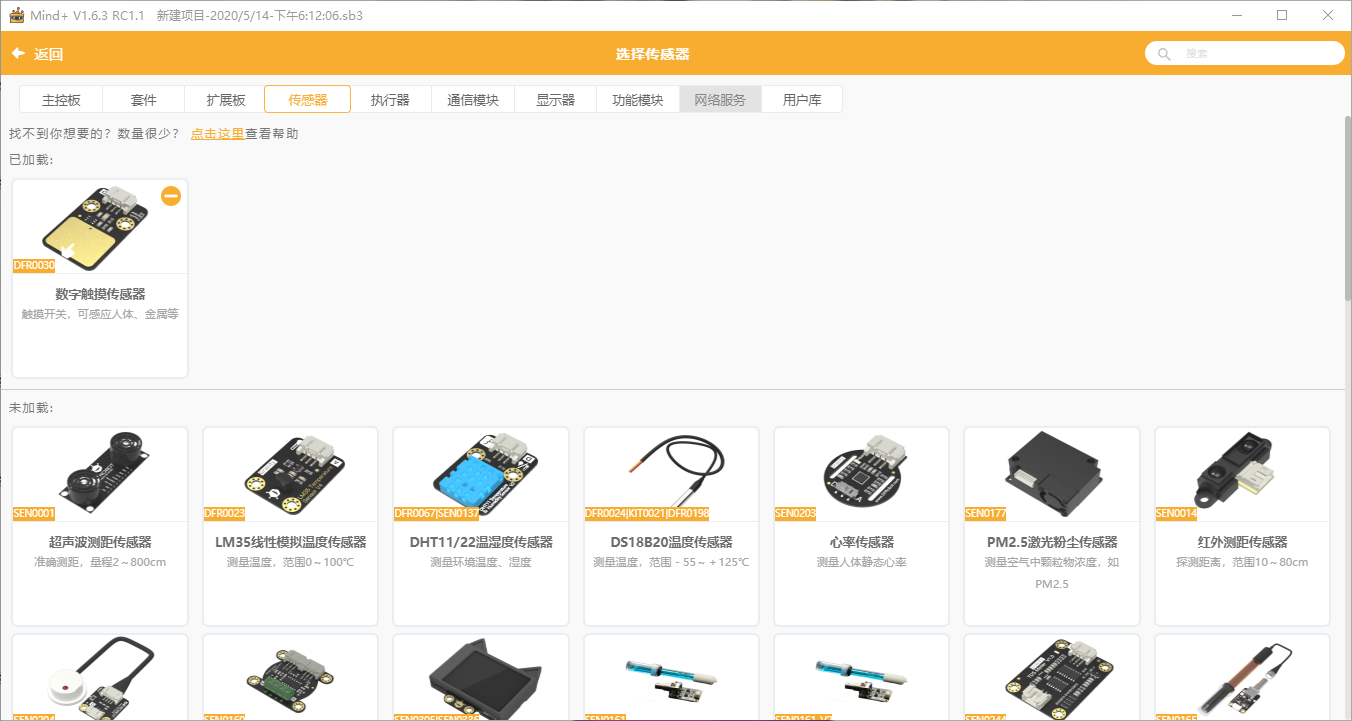The height and width of the screenshot is (721, 1352).
Task: Click the DFR0023 product code label
Action: 225,514
